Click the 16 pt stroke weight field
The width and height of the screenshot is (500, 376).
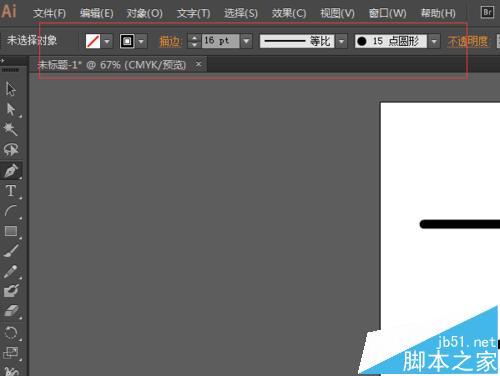tap(220, 41)
